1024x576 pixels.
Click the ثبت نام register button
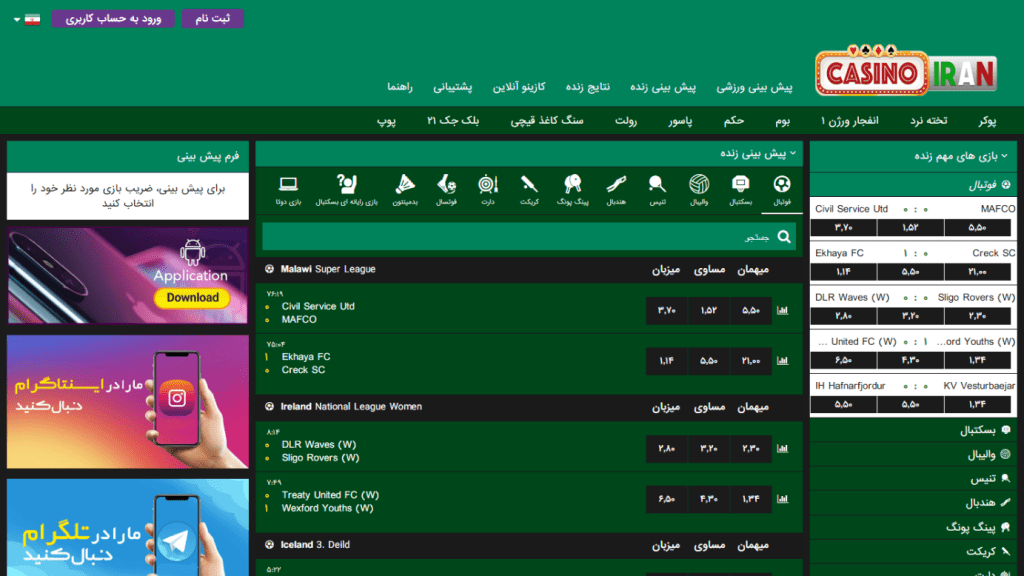pyautogui.click(x=212, y=19)
